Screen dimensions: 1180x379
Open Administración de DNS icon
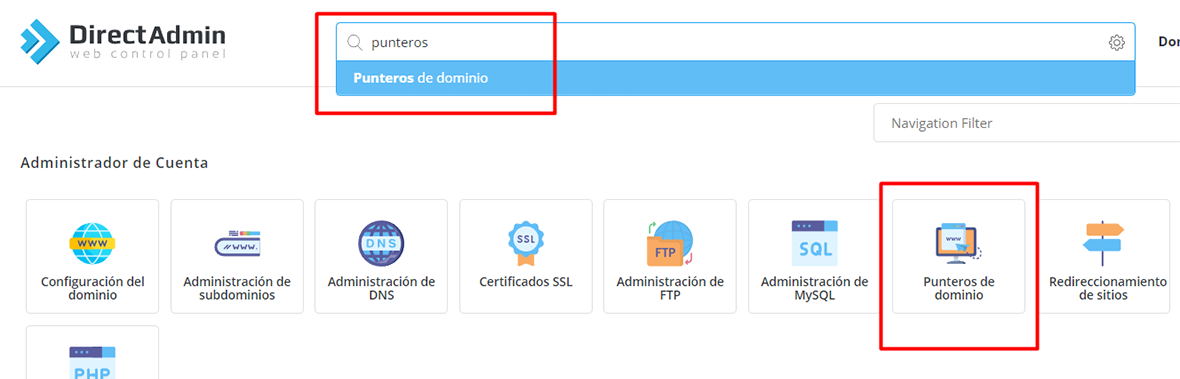382,243
